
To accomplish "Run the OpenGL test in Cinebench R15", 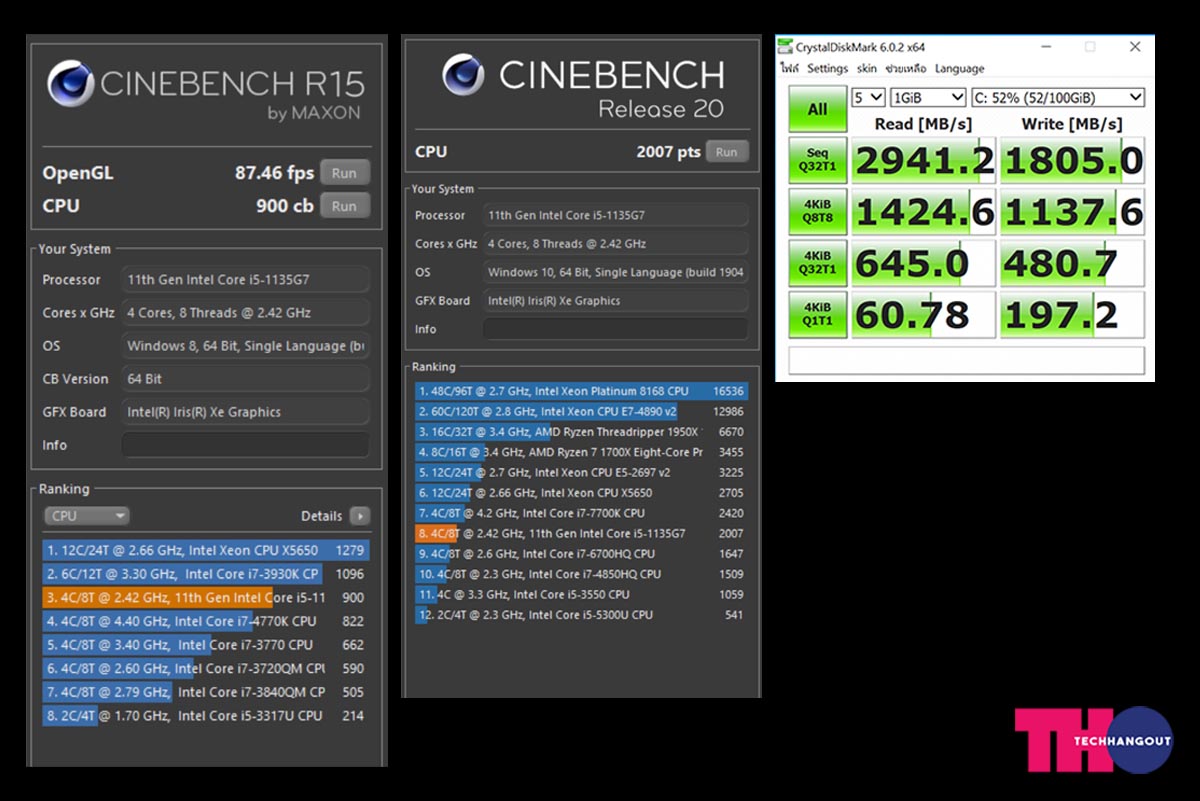I will click(344, 173).
